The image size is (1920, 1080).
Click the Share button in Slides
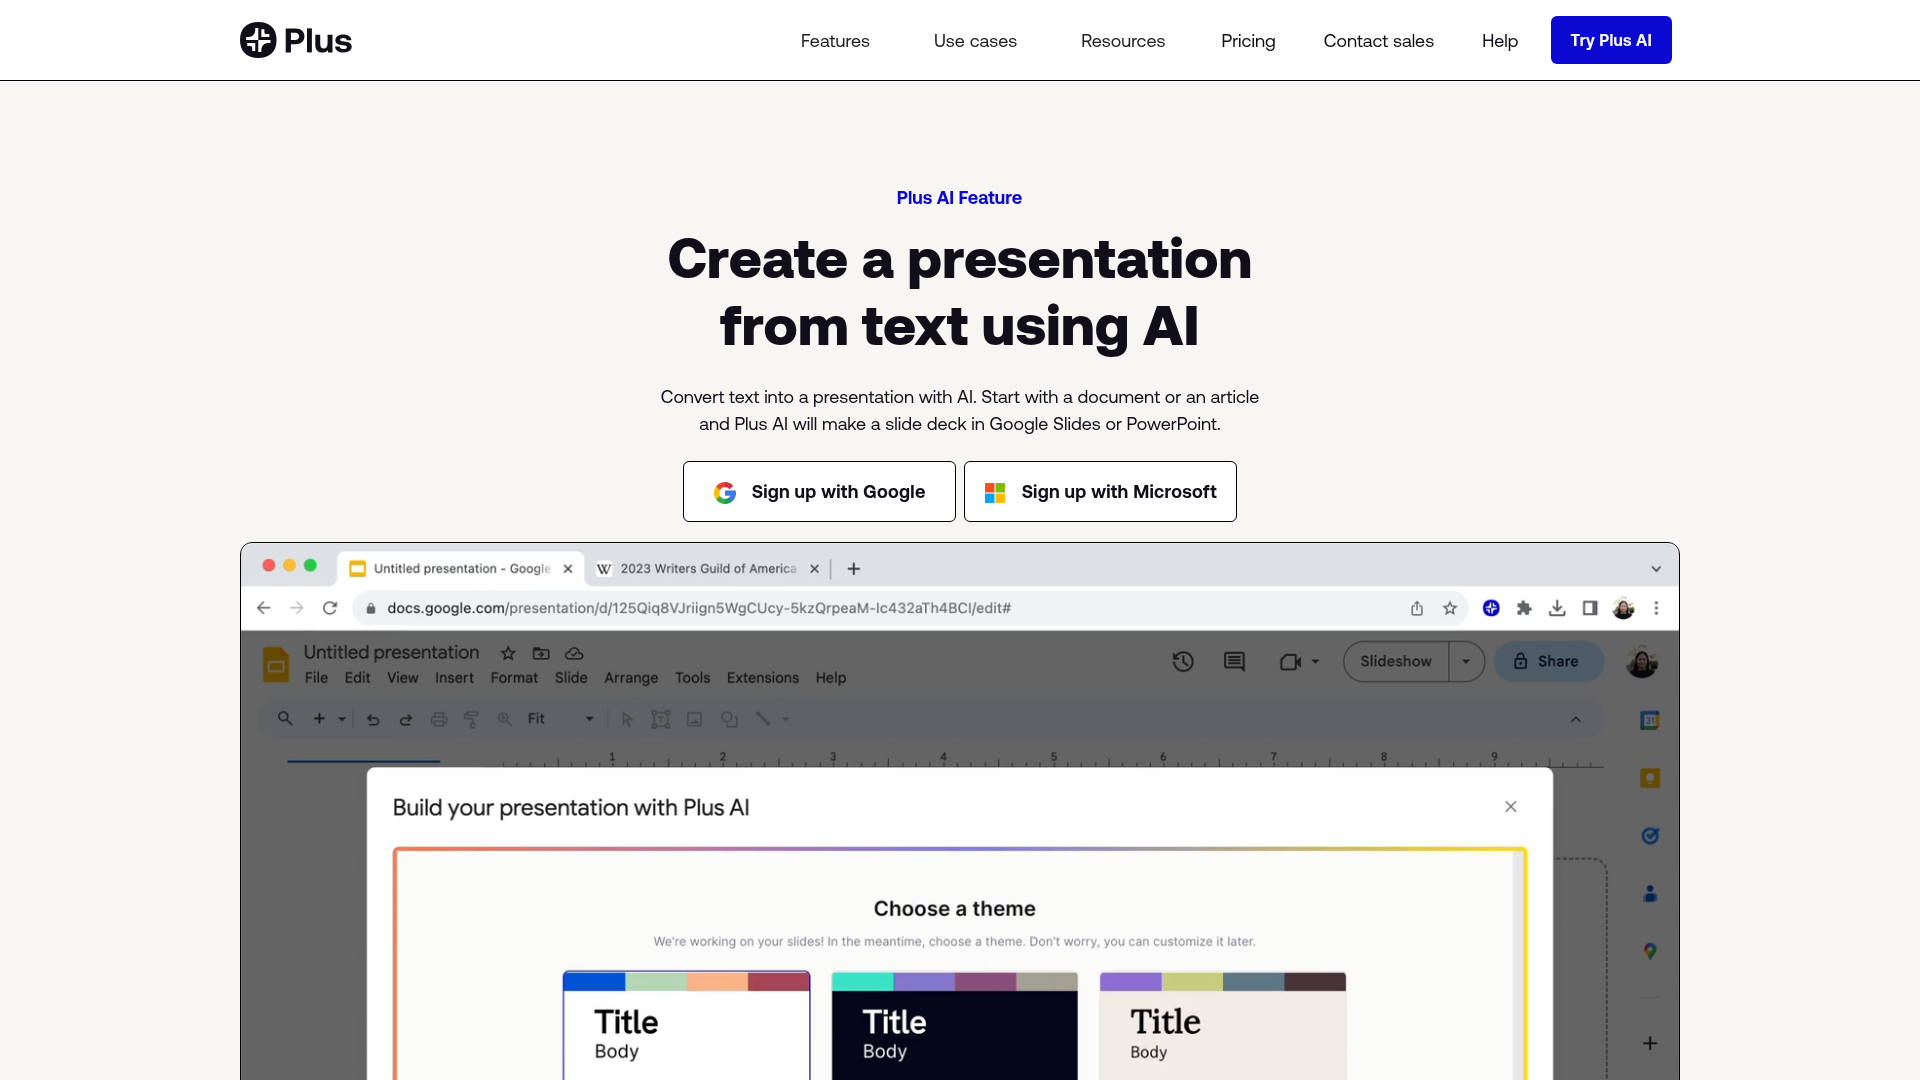(x=1549, y=661)
